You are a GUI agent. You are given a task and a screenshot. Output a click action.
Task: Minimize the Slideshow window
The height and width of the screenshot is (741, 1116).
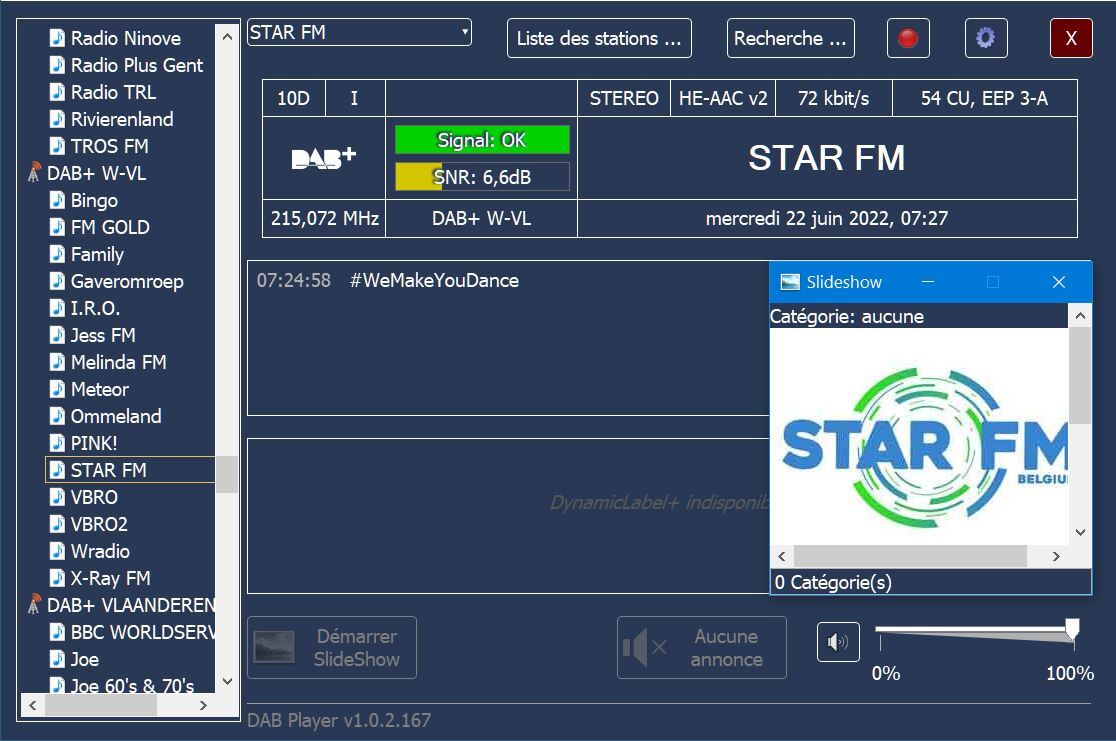928,282
